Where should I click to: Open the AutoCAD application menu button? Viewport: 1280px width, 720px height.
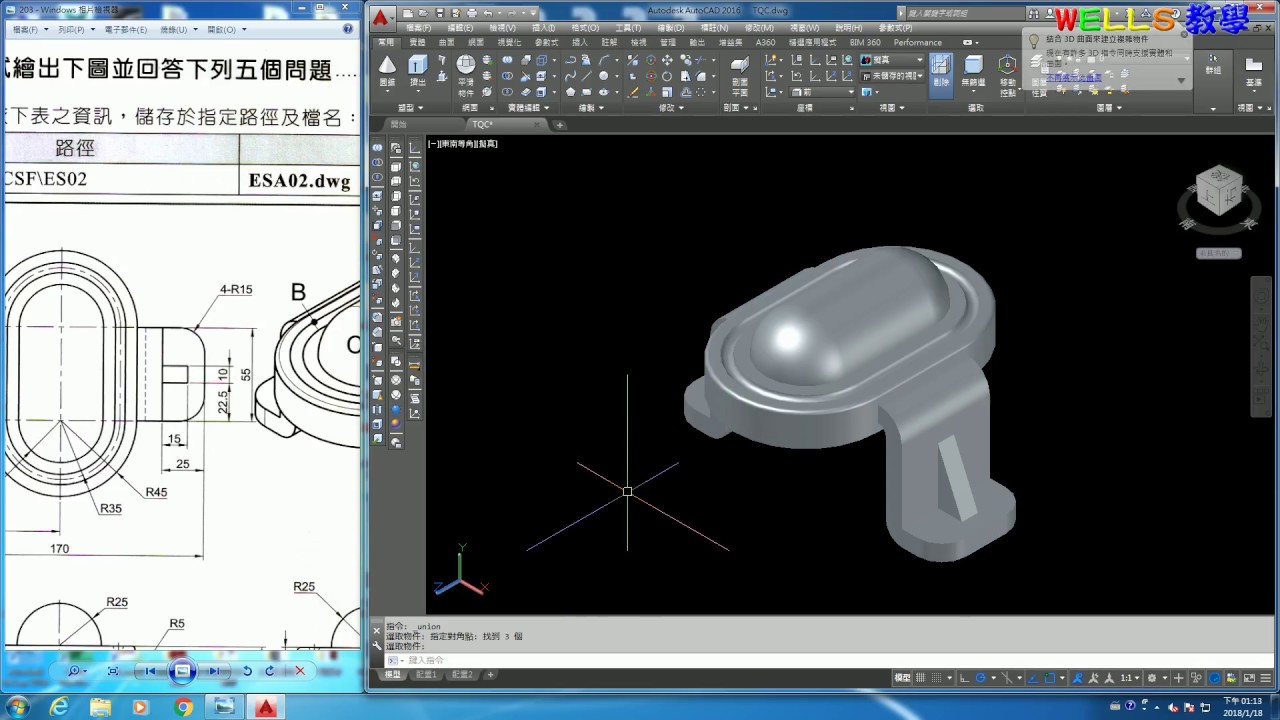click(380, 17)
